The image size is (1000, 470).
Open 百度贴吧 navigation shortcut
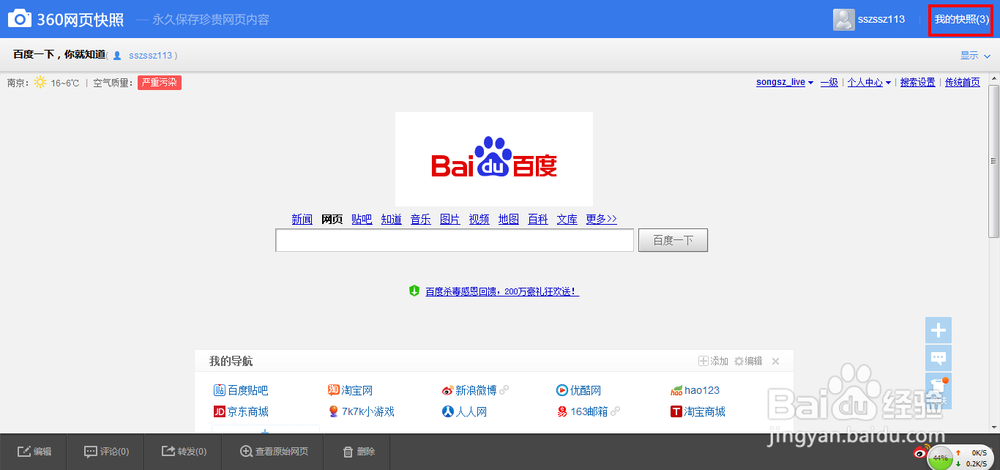241,390
